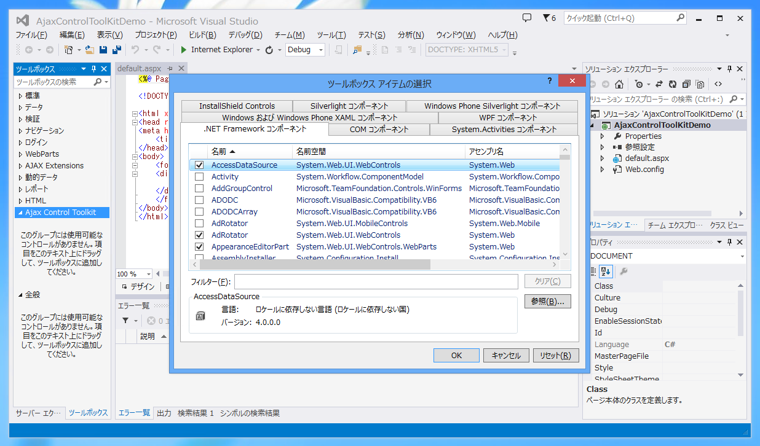Click the feedback speech bubble icon
Viewport: 760px width, 446px height.
pyautogui.click(x=526, y=18)
